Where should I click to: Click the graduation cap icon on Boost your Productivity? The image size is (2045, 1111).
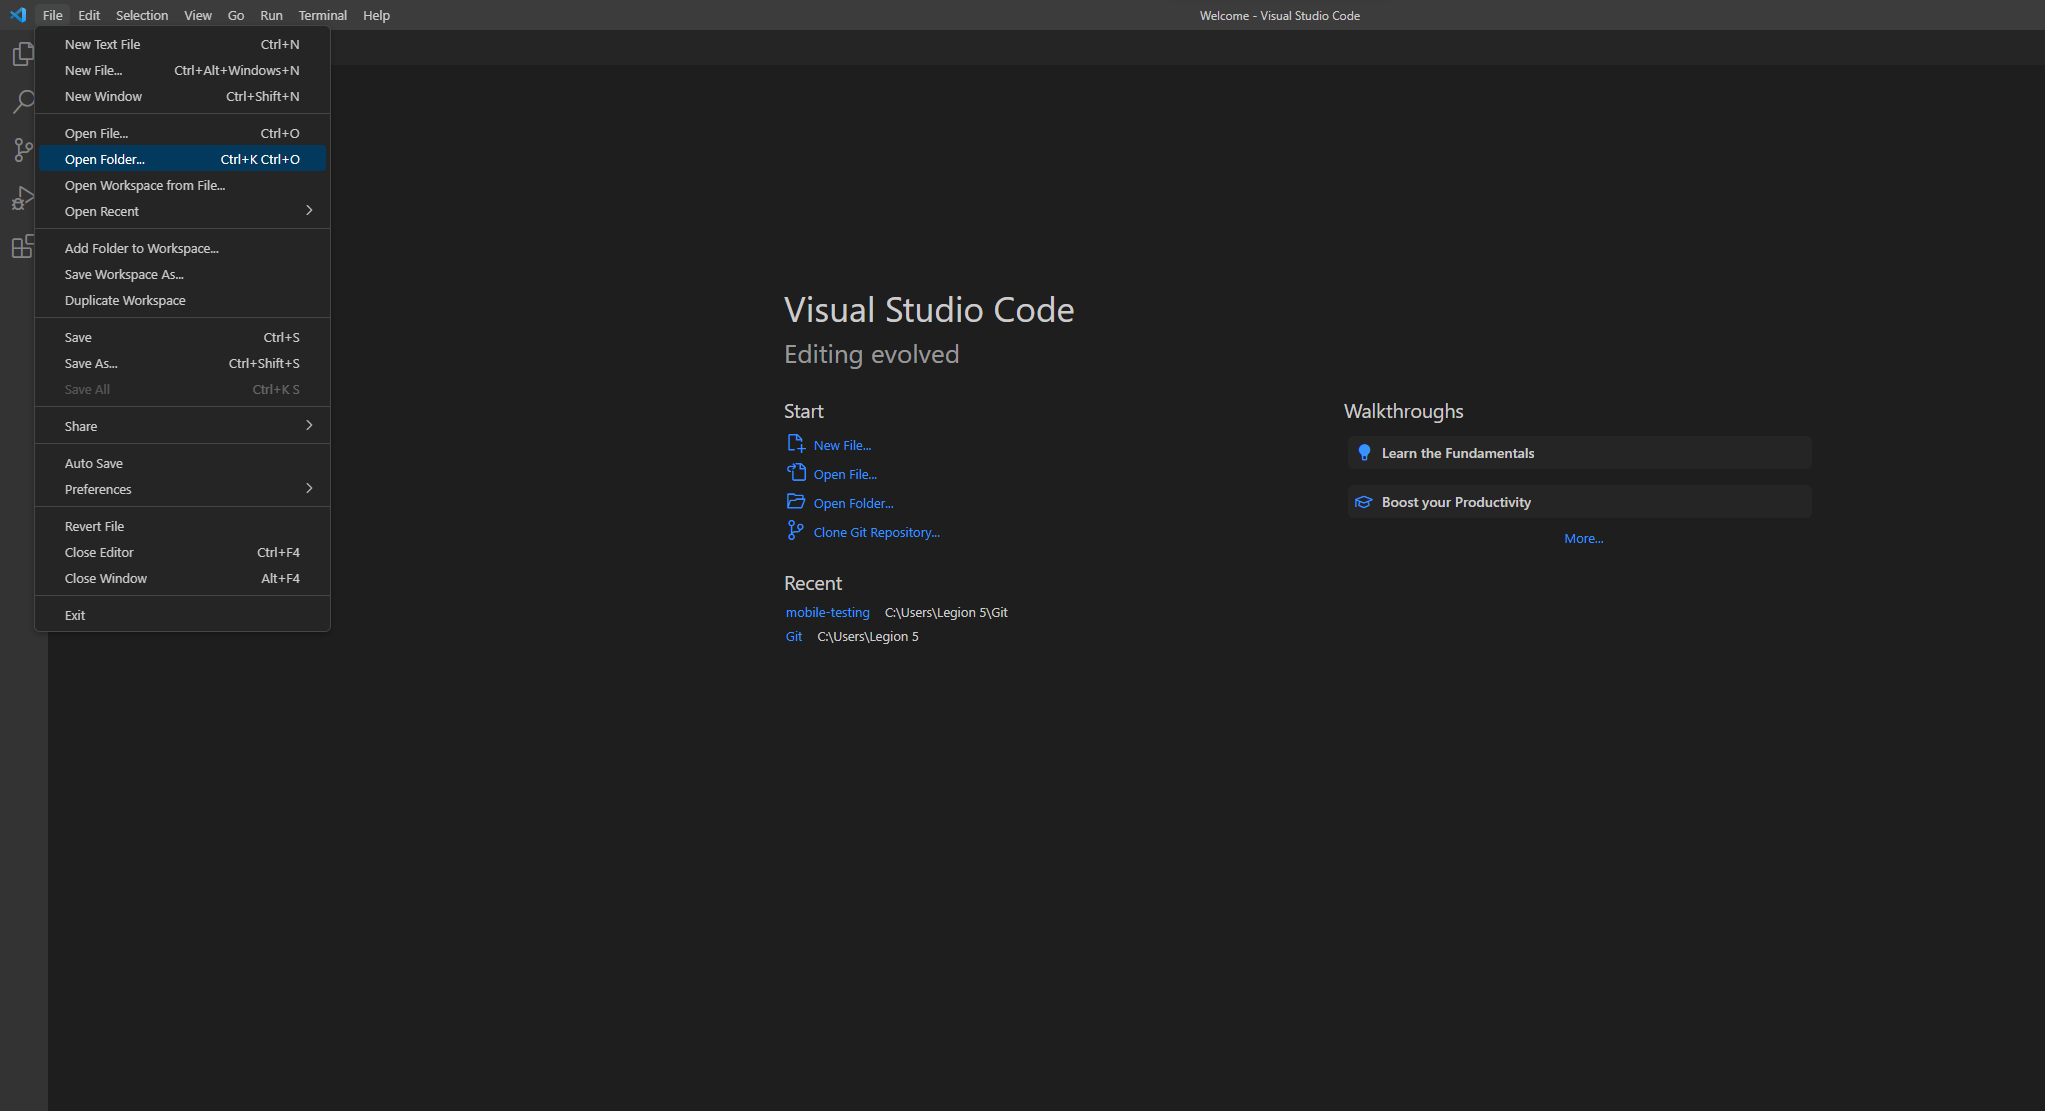click(1365, 501)
